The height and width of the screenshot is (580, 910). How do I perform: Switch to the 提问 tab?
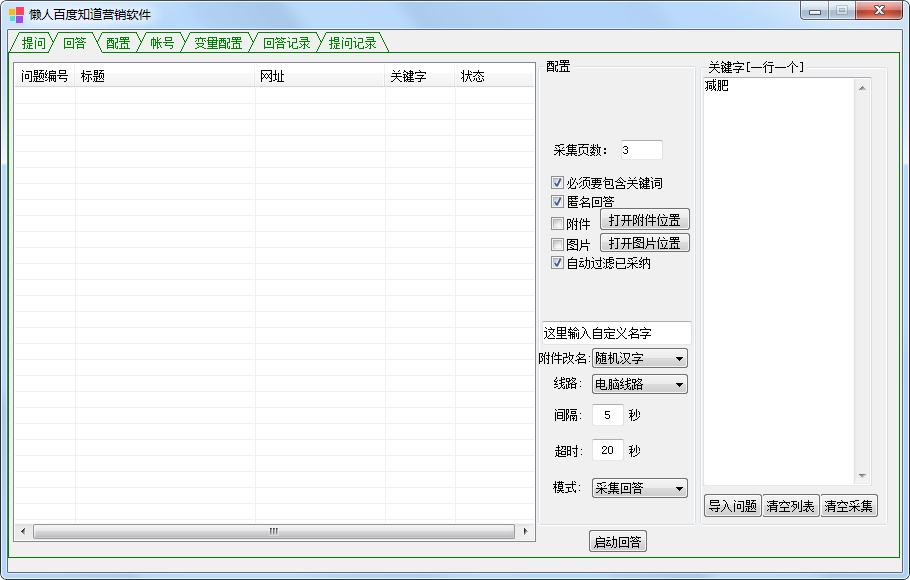(33, 43)
